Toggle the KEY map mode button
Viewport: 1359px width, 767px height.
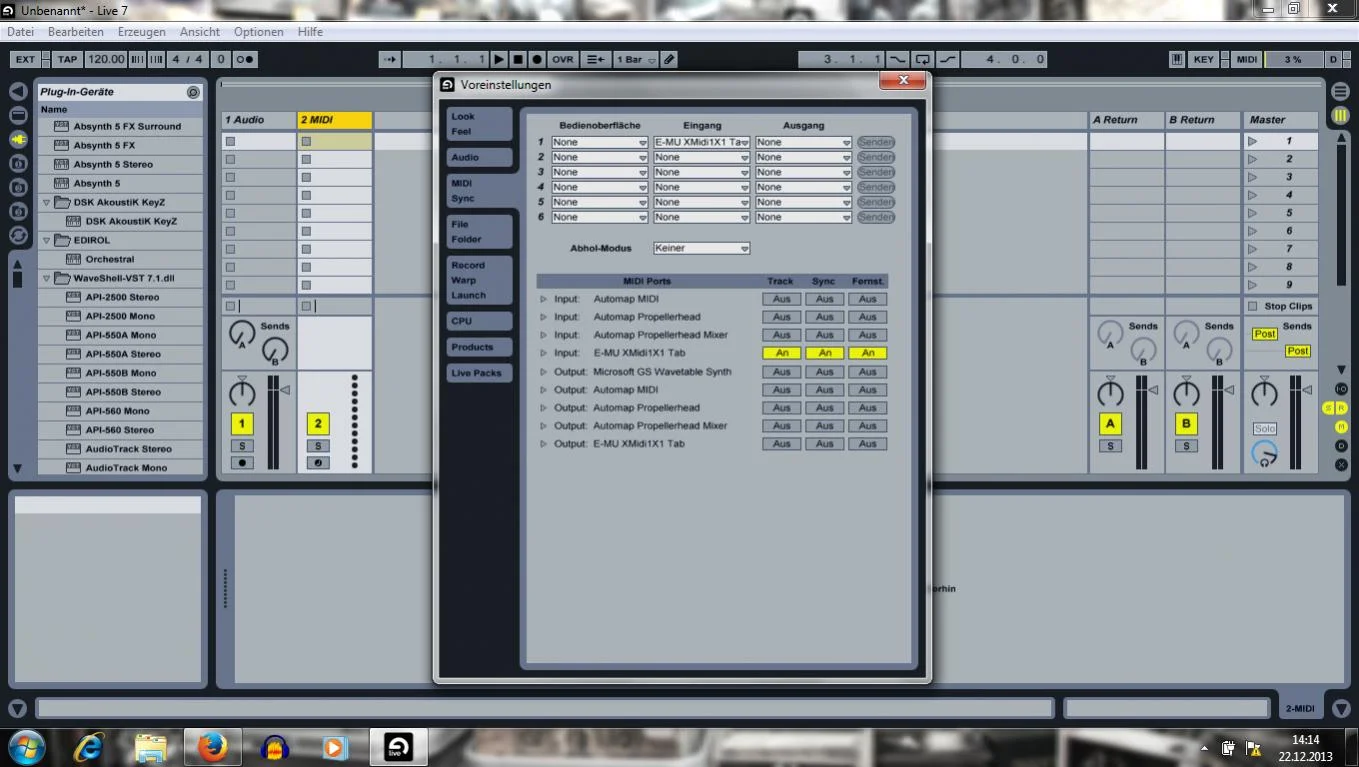pyautogui.click(x=1204, y=59)
